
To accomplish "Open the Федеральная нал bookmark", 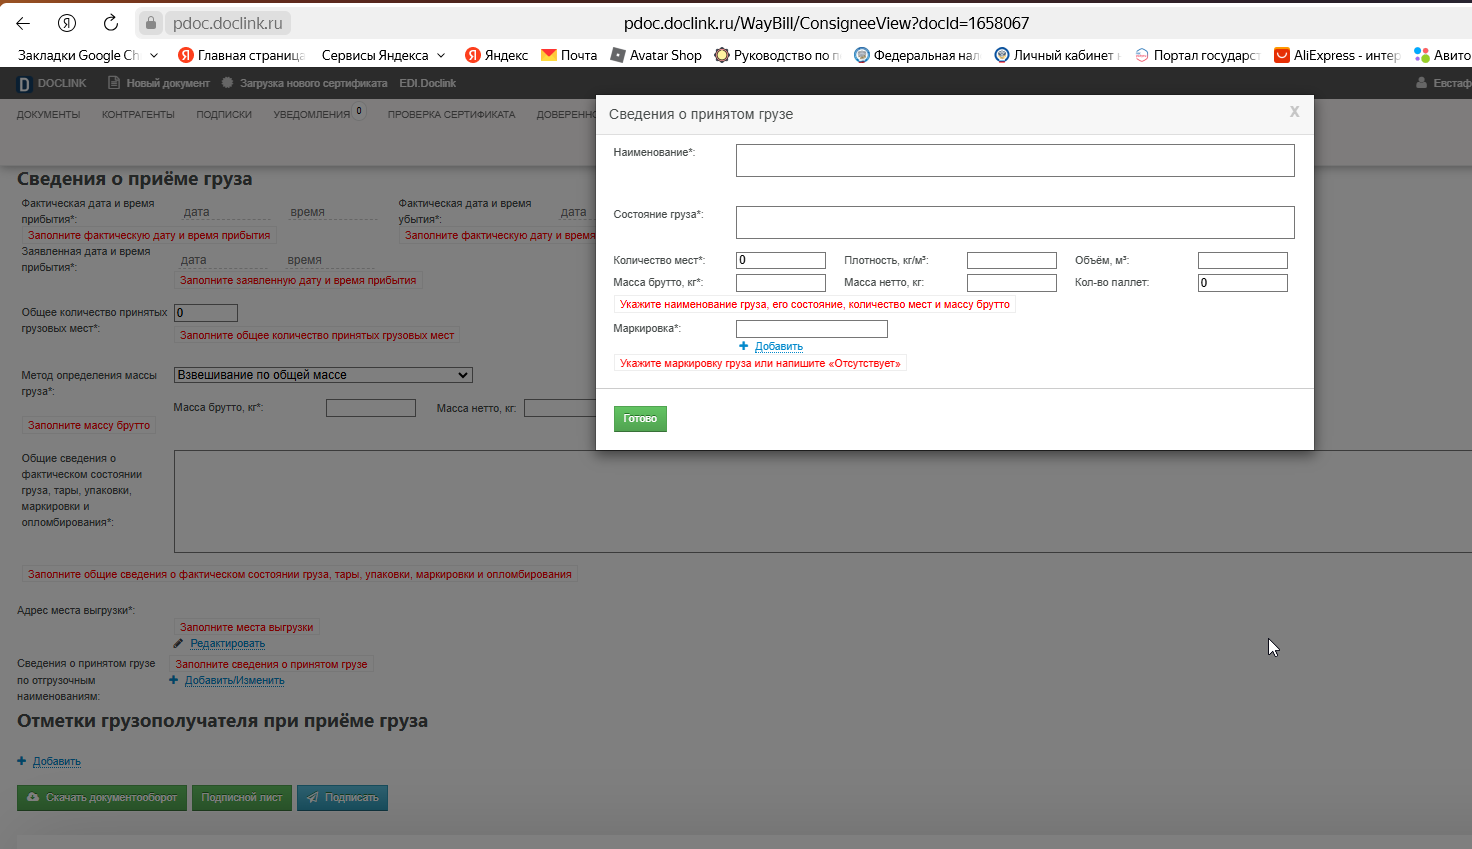I will [917, 55].
